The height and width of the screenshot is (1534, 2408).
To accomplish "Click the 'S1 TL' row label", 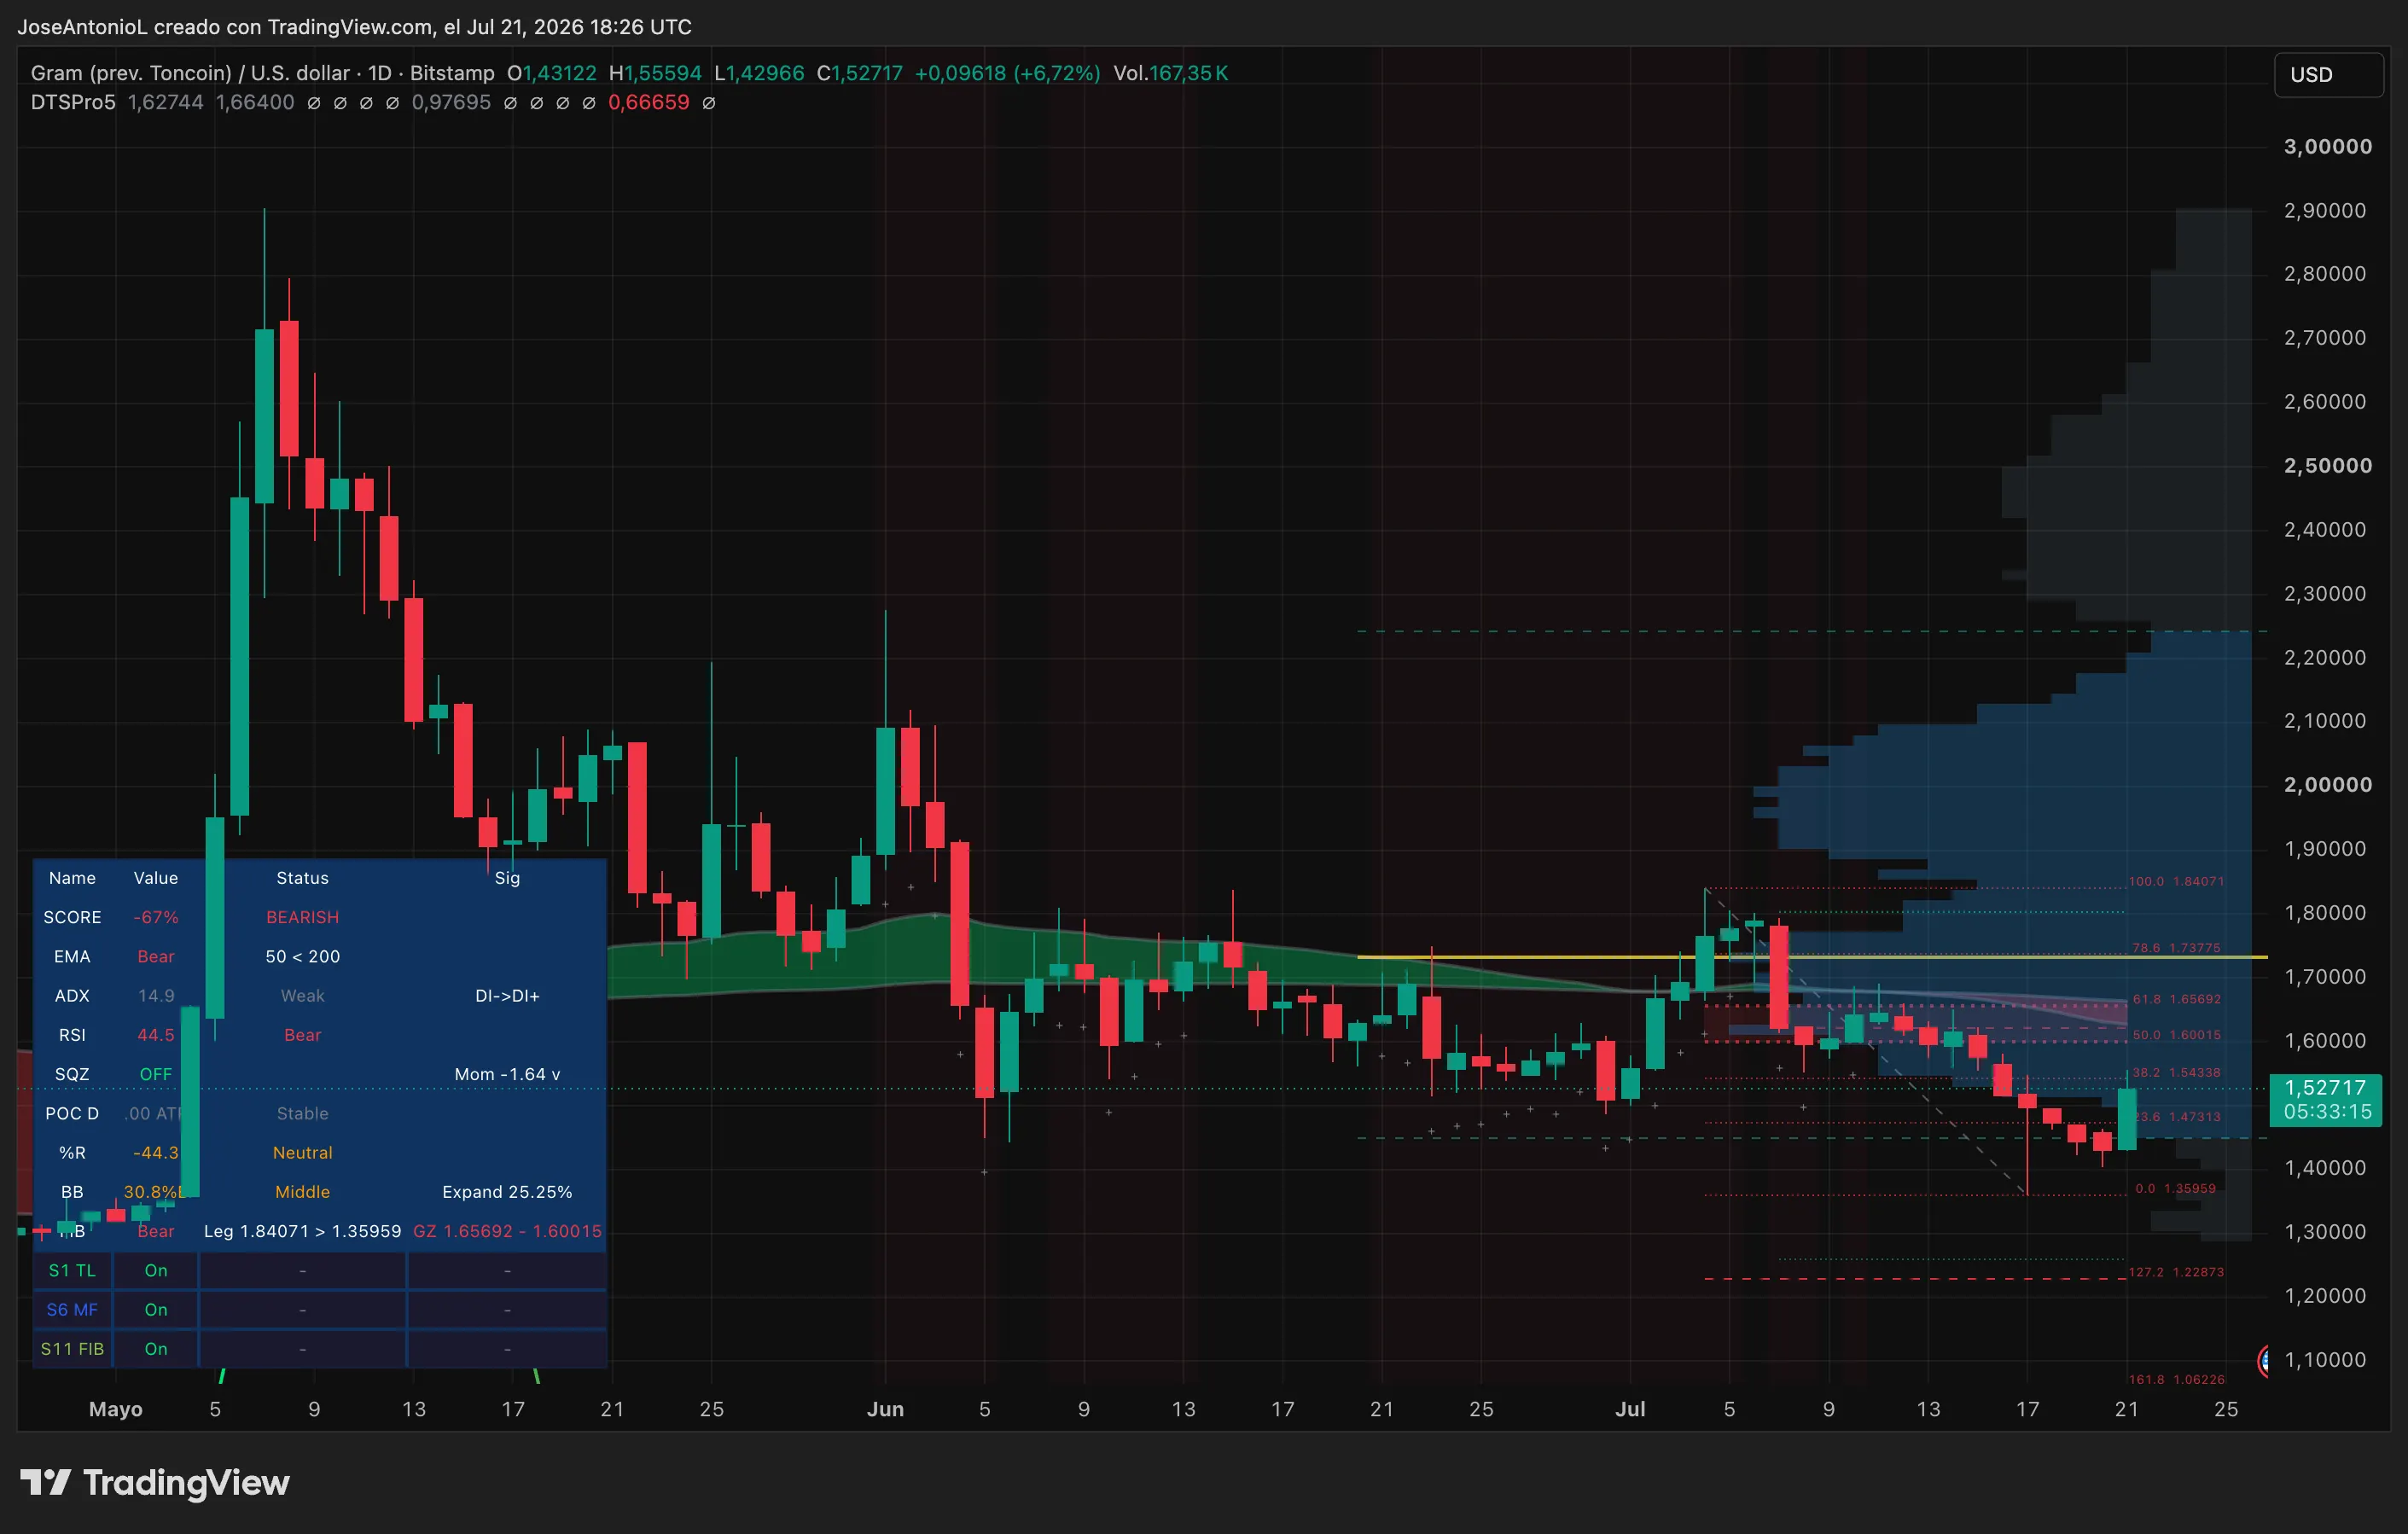I will point(72,1270).
